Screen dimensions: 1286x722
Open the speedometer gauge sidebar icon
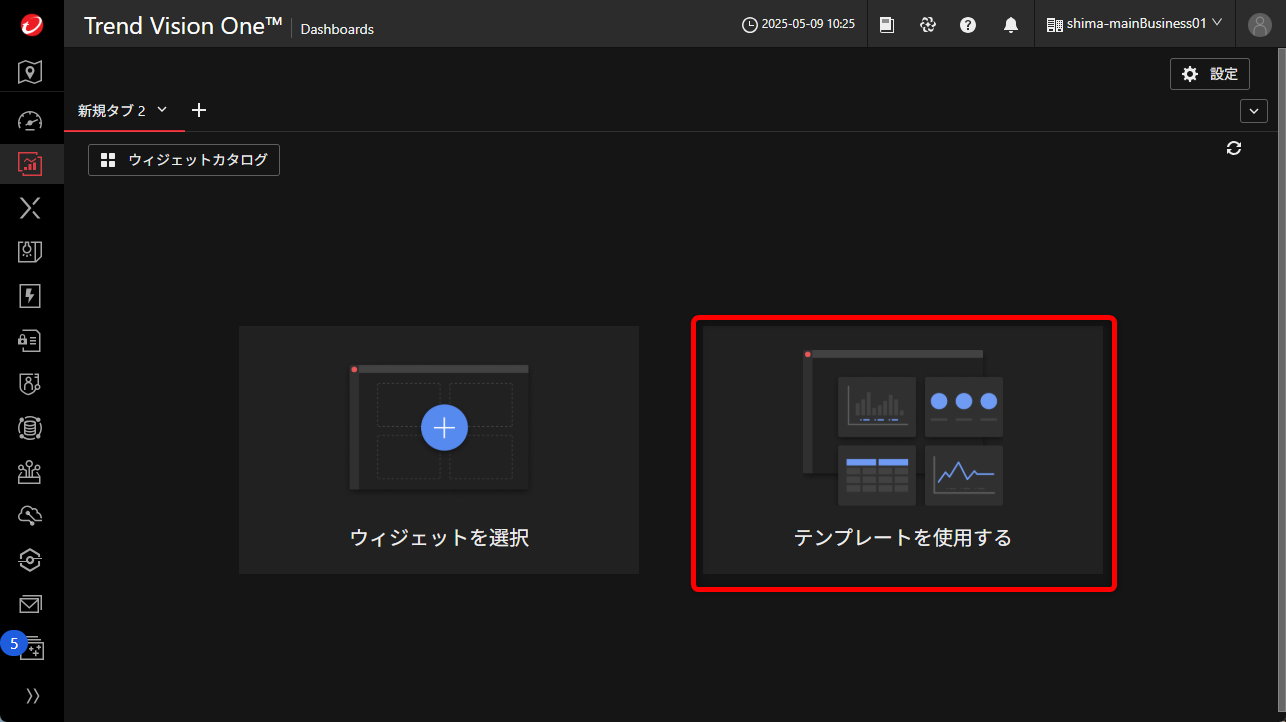tap(30, 121)
